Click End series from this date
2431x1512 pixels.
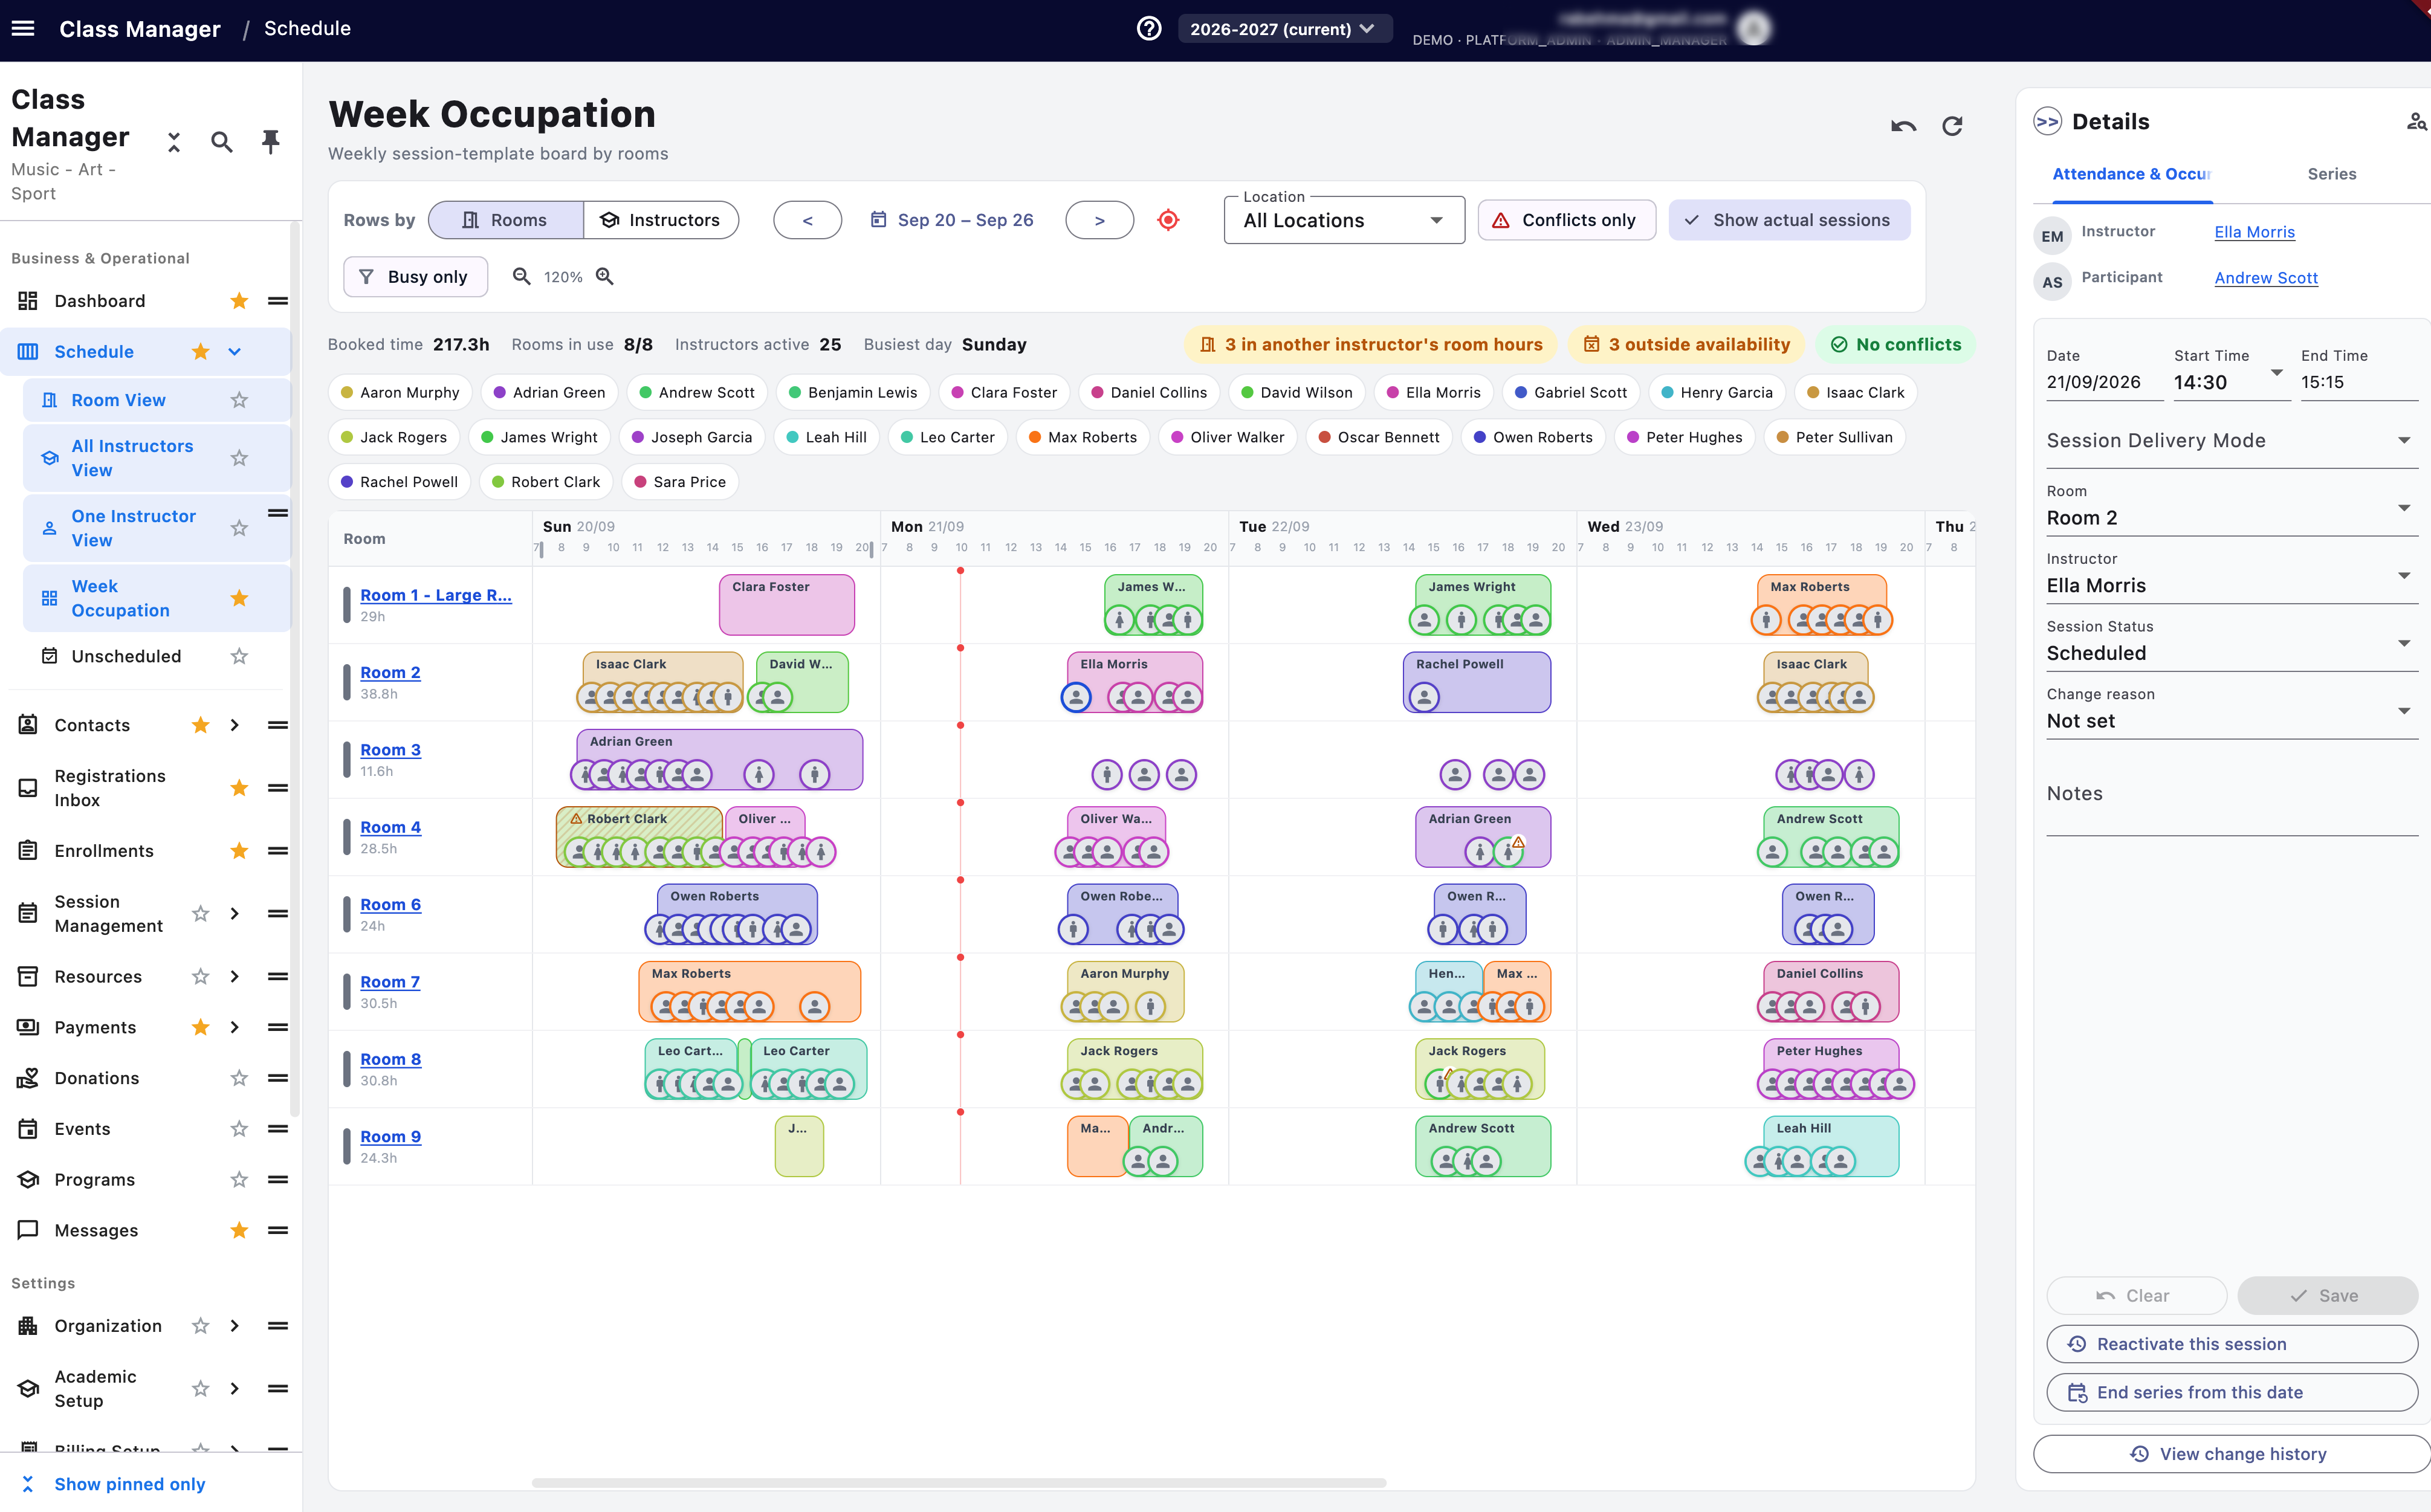point(2231,1392)
